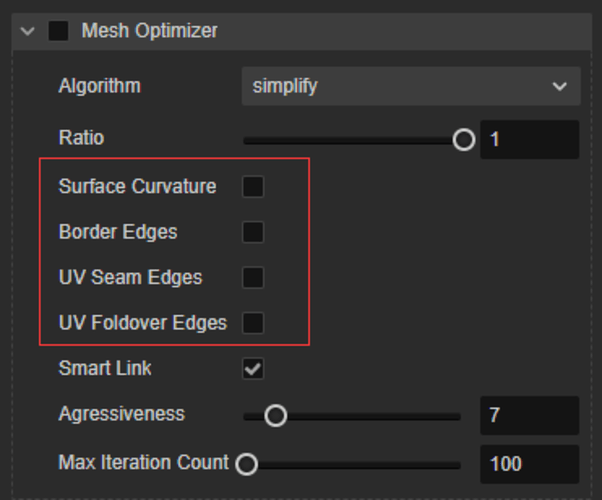
Task: Click the Max Iteration Count slider handle
Action: pyautogui.click(x=246, y=464)
